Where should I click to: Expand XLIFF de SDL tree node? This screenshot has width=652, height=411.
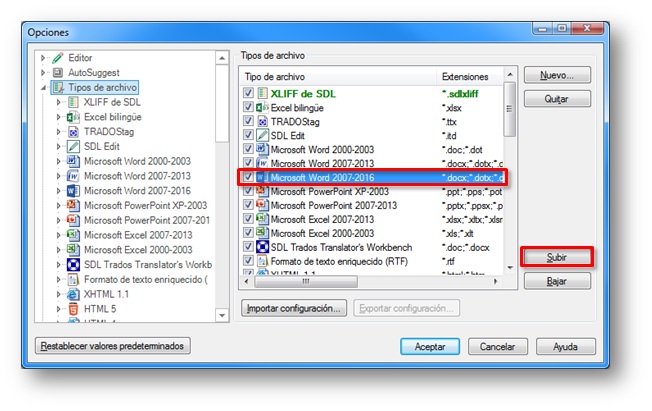click(58, 102)
